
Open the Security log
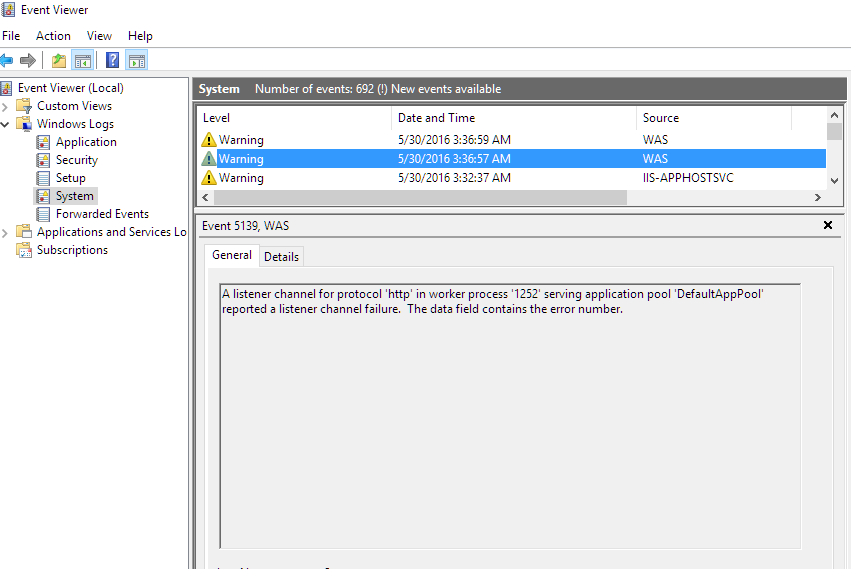[76, 160]
